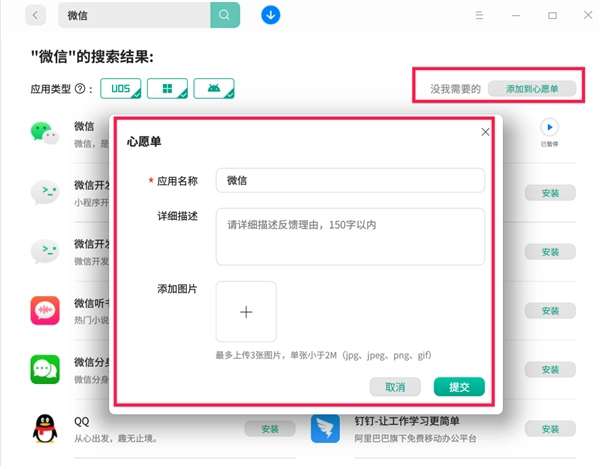Open 钉钉-让工作学习更简单 title
Viewport: 600px width, 466px height.
[x=407, y=421]
